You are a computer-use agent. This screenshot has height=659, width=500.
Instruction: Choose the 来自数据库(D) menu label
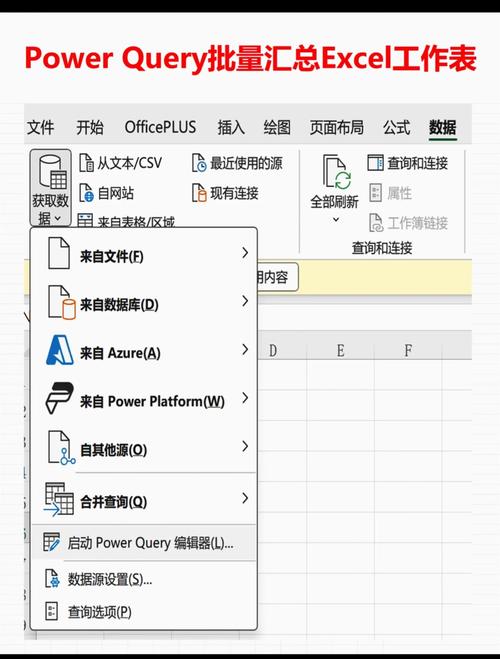[x=119, y=304]
